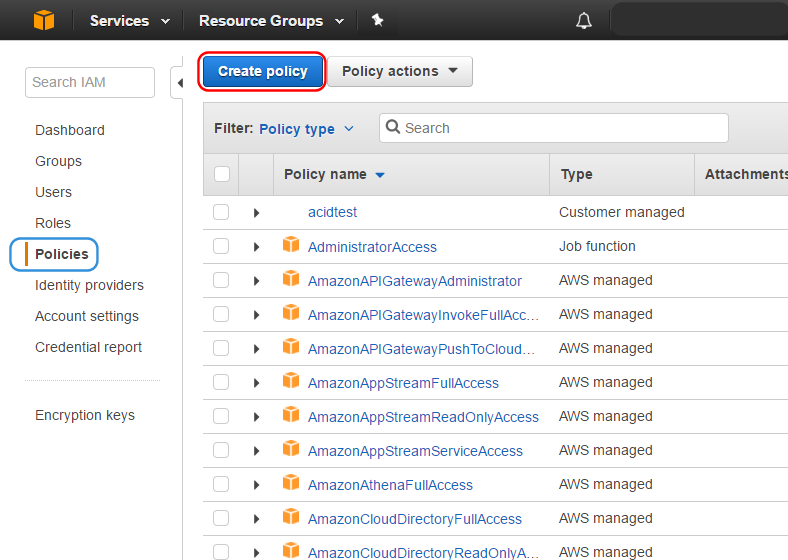Check the acidtest policy checkbox

click(221, 212)
